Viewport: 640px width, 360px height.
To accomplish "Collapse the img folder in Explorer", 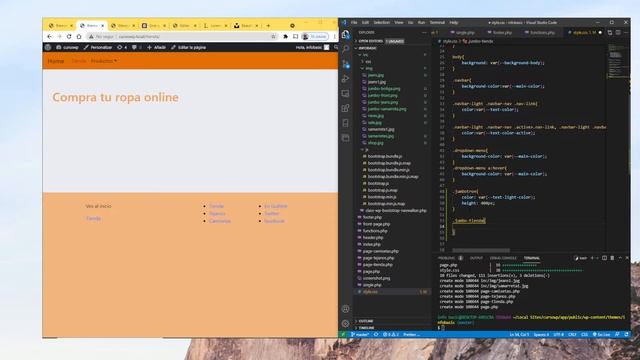I will (x=368, y=68).
